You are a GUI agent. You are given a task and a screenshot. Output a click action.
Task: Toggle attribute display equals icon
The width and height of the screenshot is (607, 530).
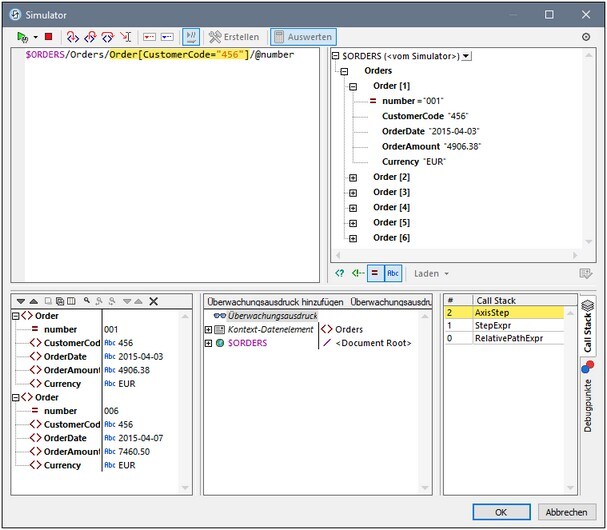click(373, 273)
